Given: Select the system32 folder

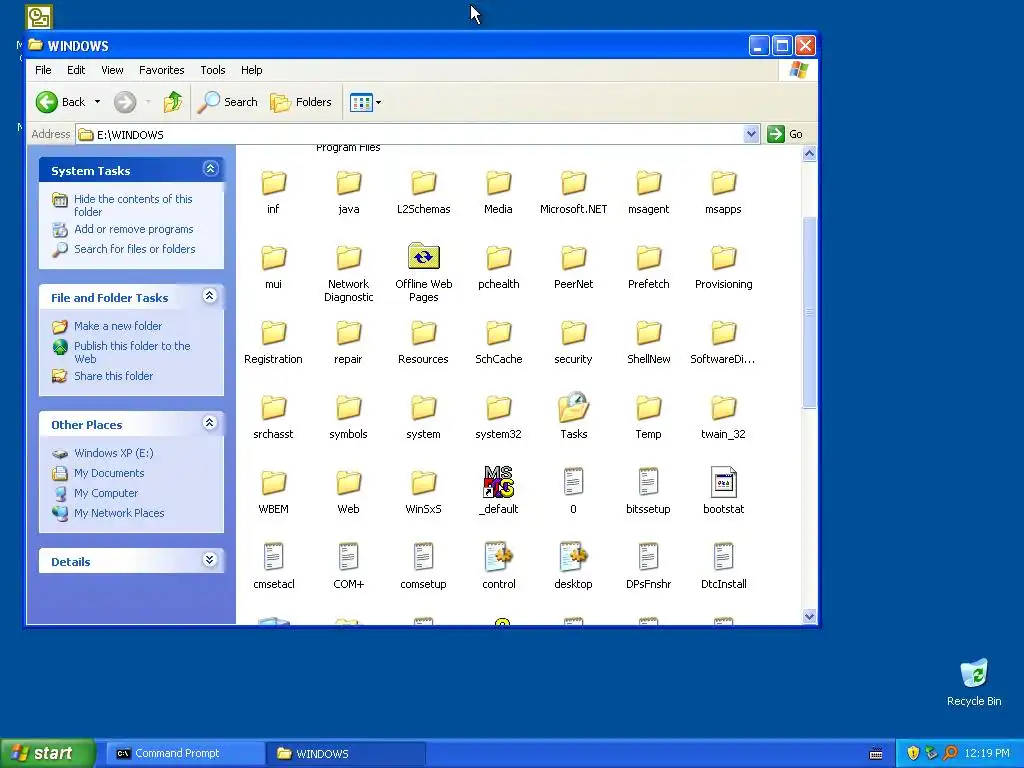Looking at the screenshot, I should click(x=498, y=418).
